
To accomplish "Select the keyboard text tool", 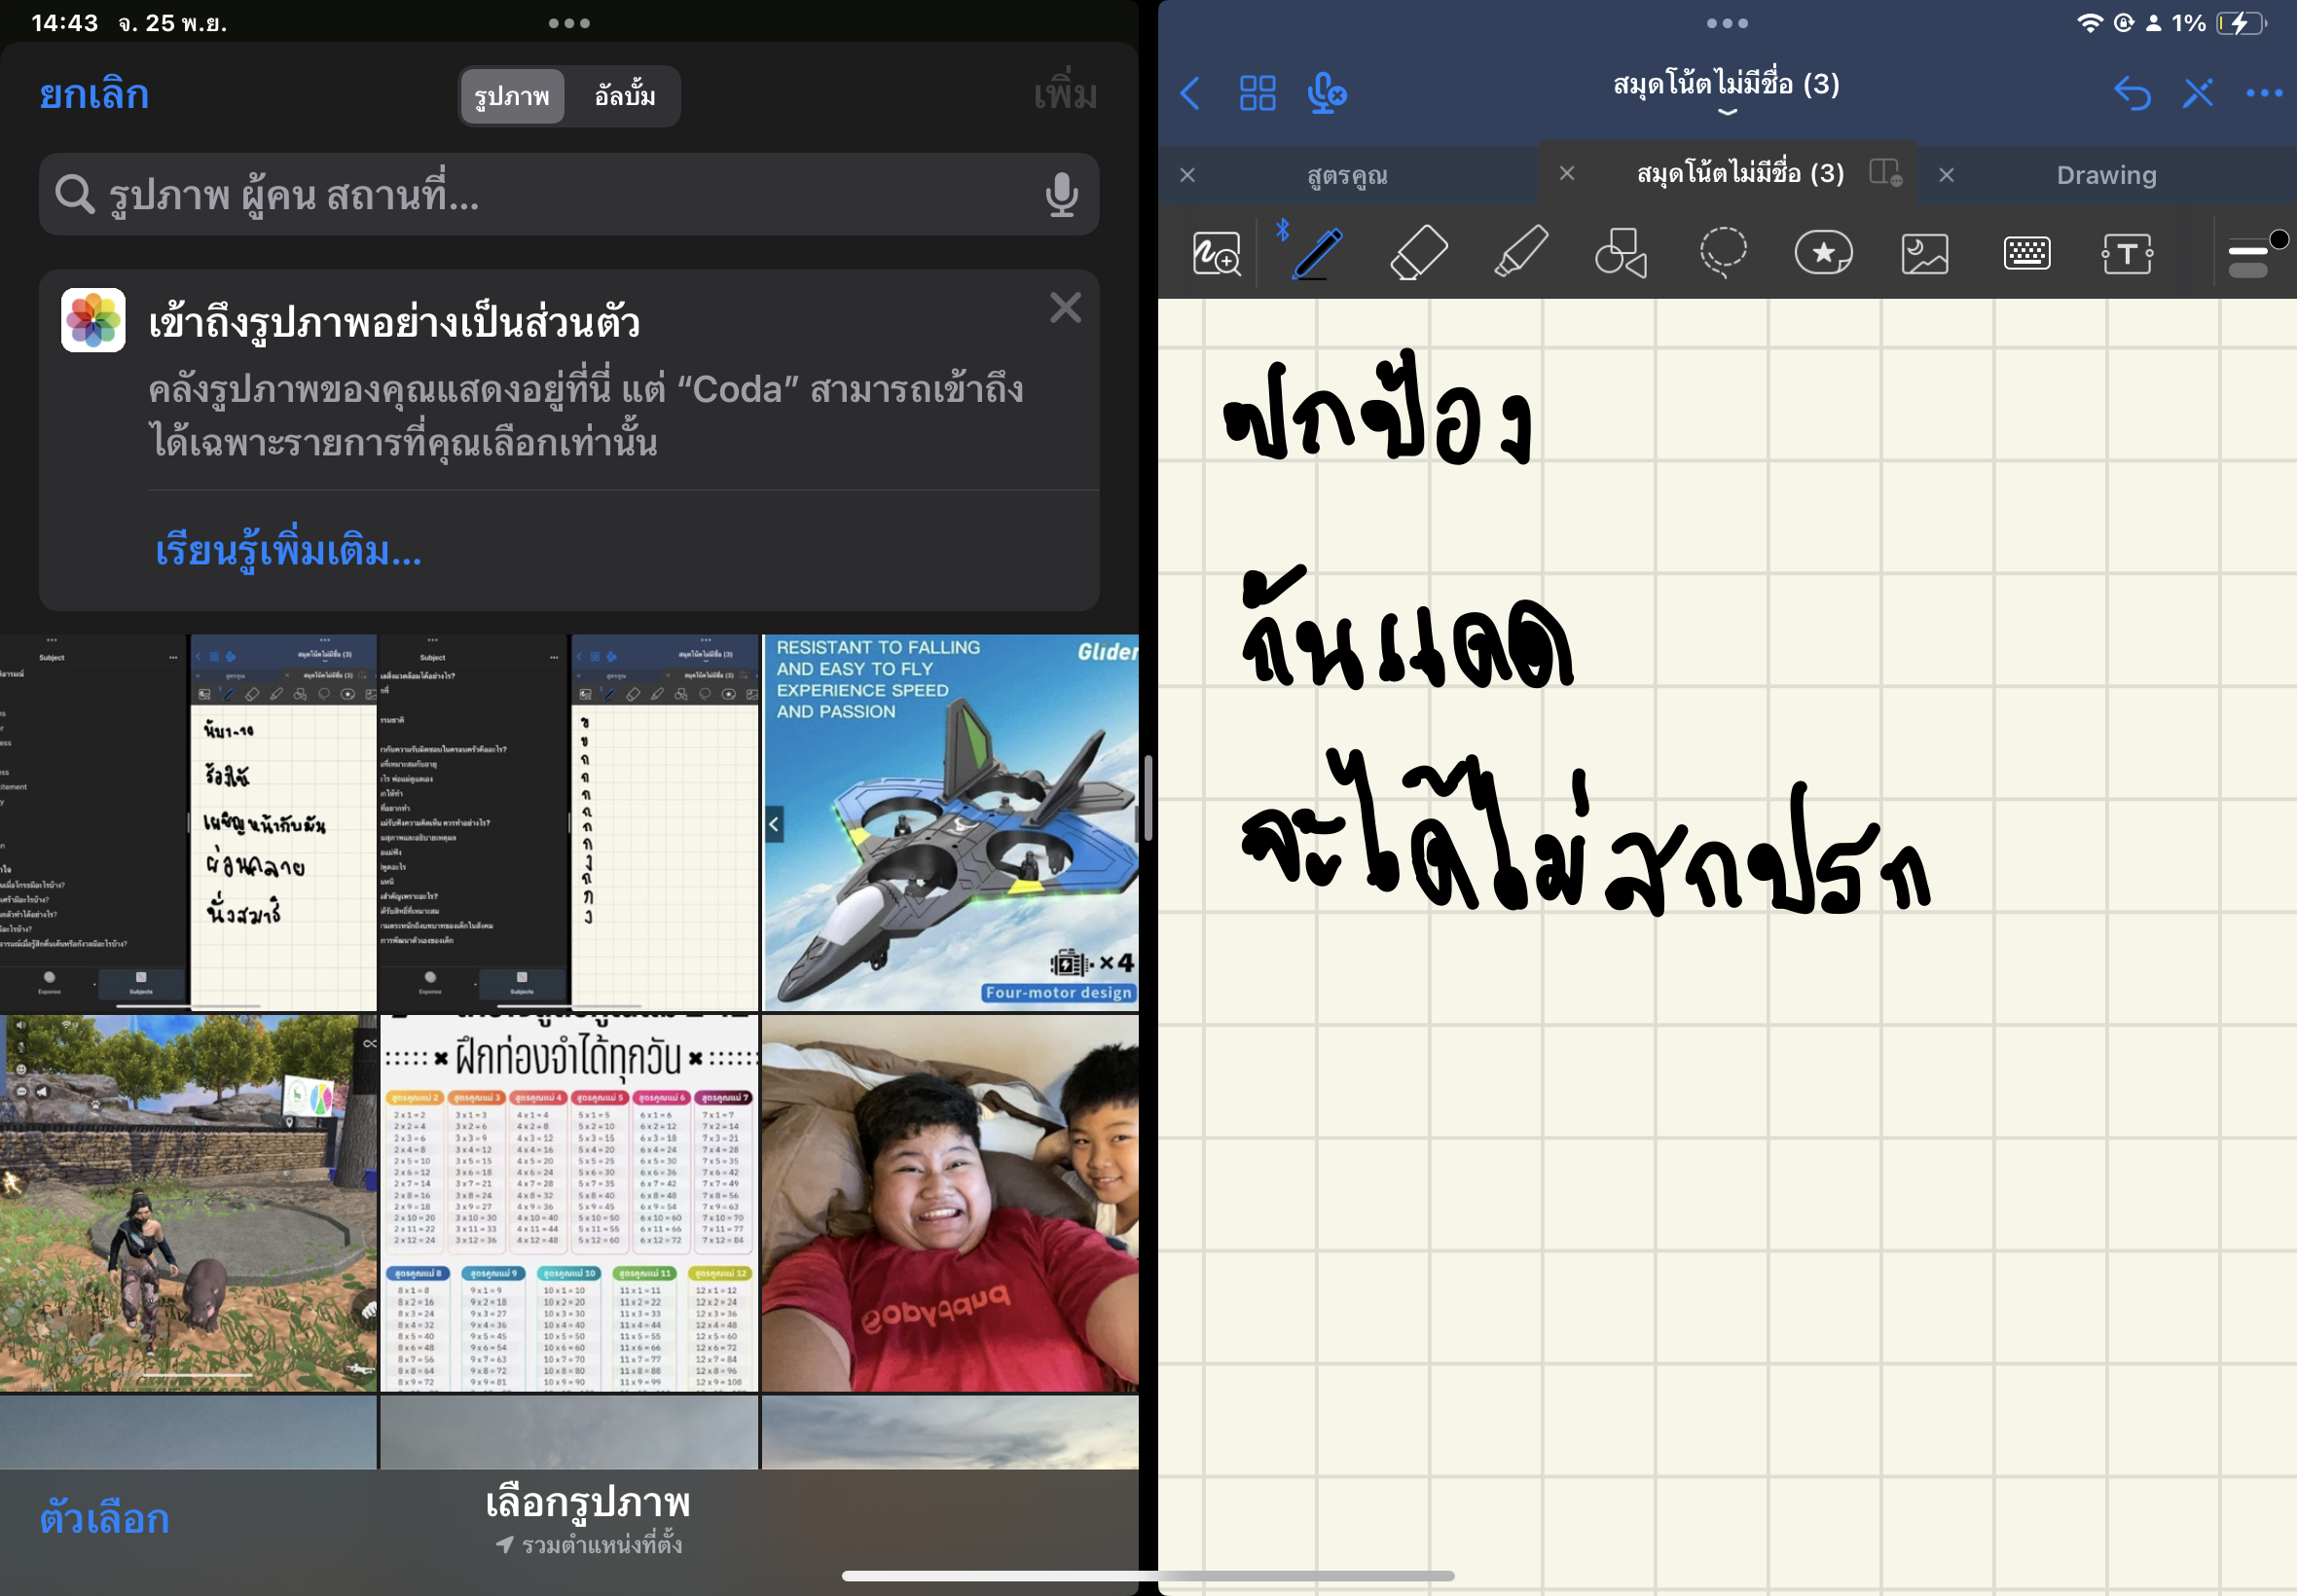I will point(2027,253).
